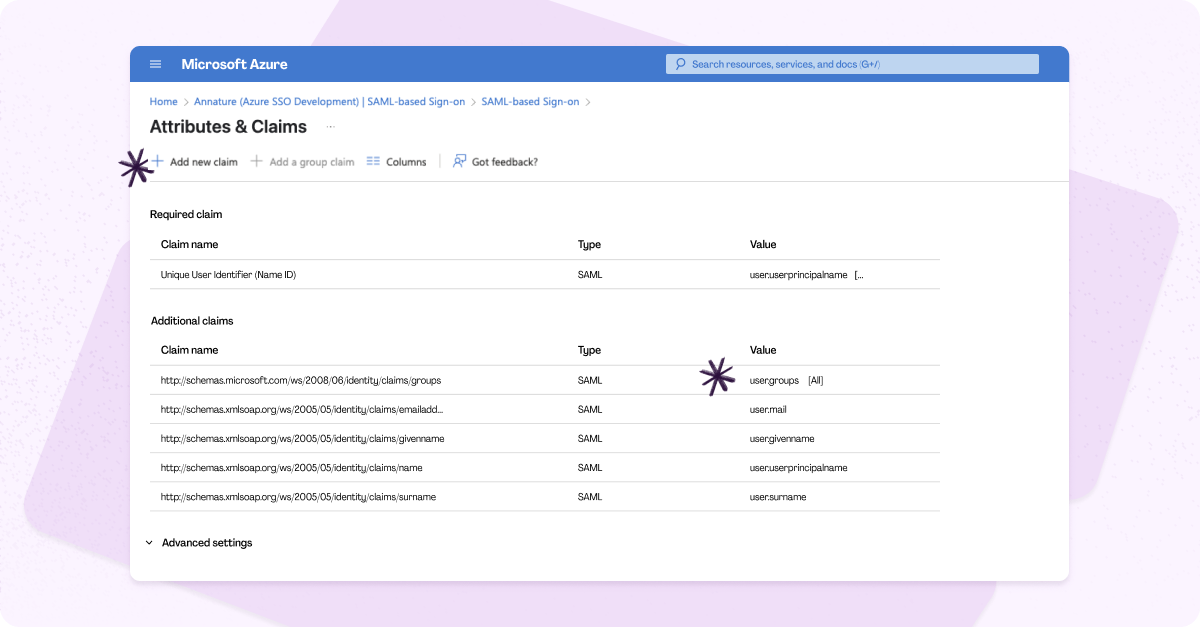
Task: Click the search magnifier icon
Action: pyautogui.click(x=681, y=64)
